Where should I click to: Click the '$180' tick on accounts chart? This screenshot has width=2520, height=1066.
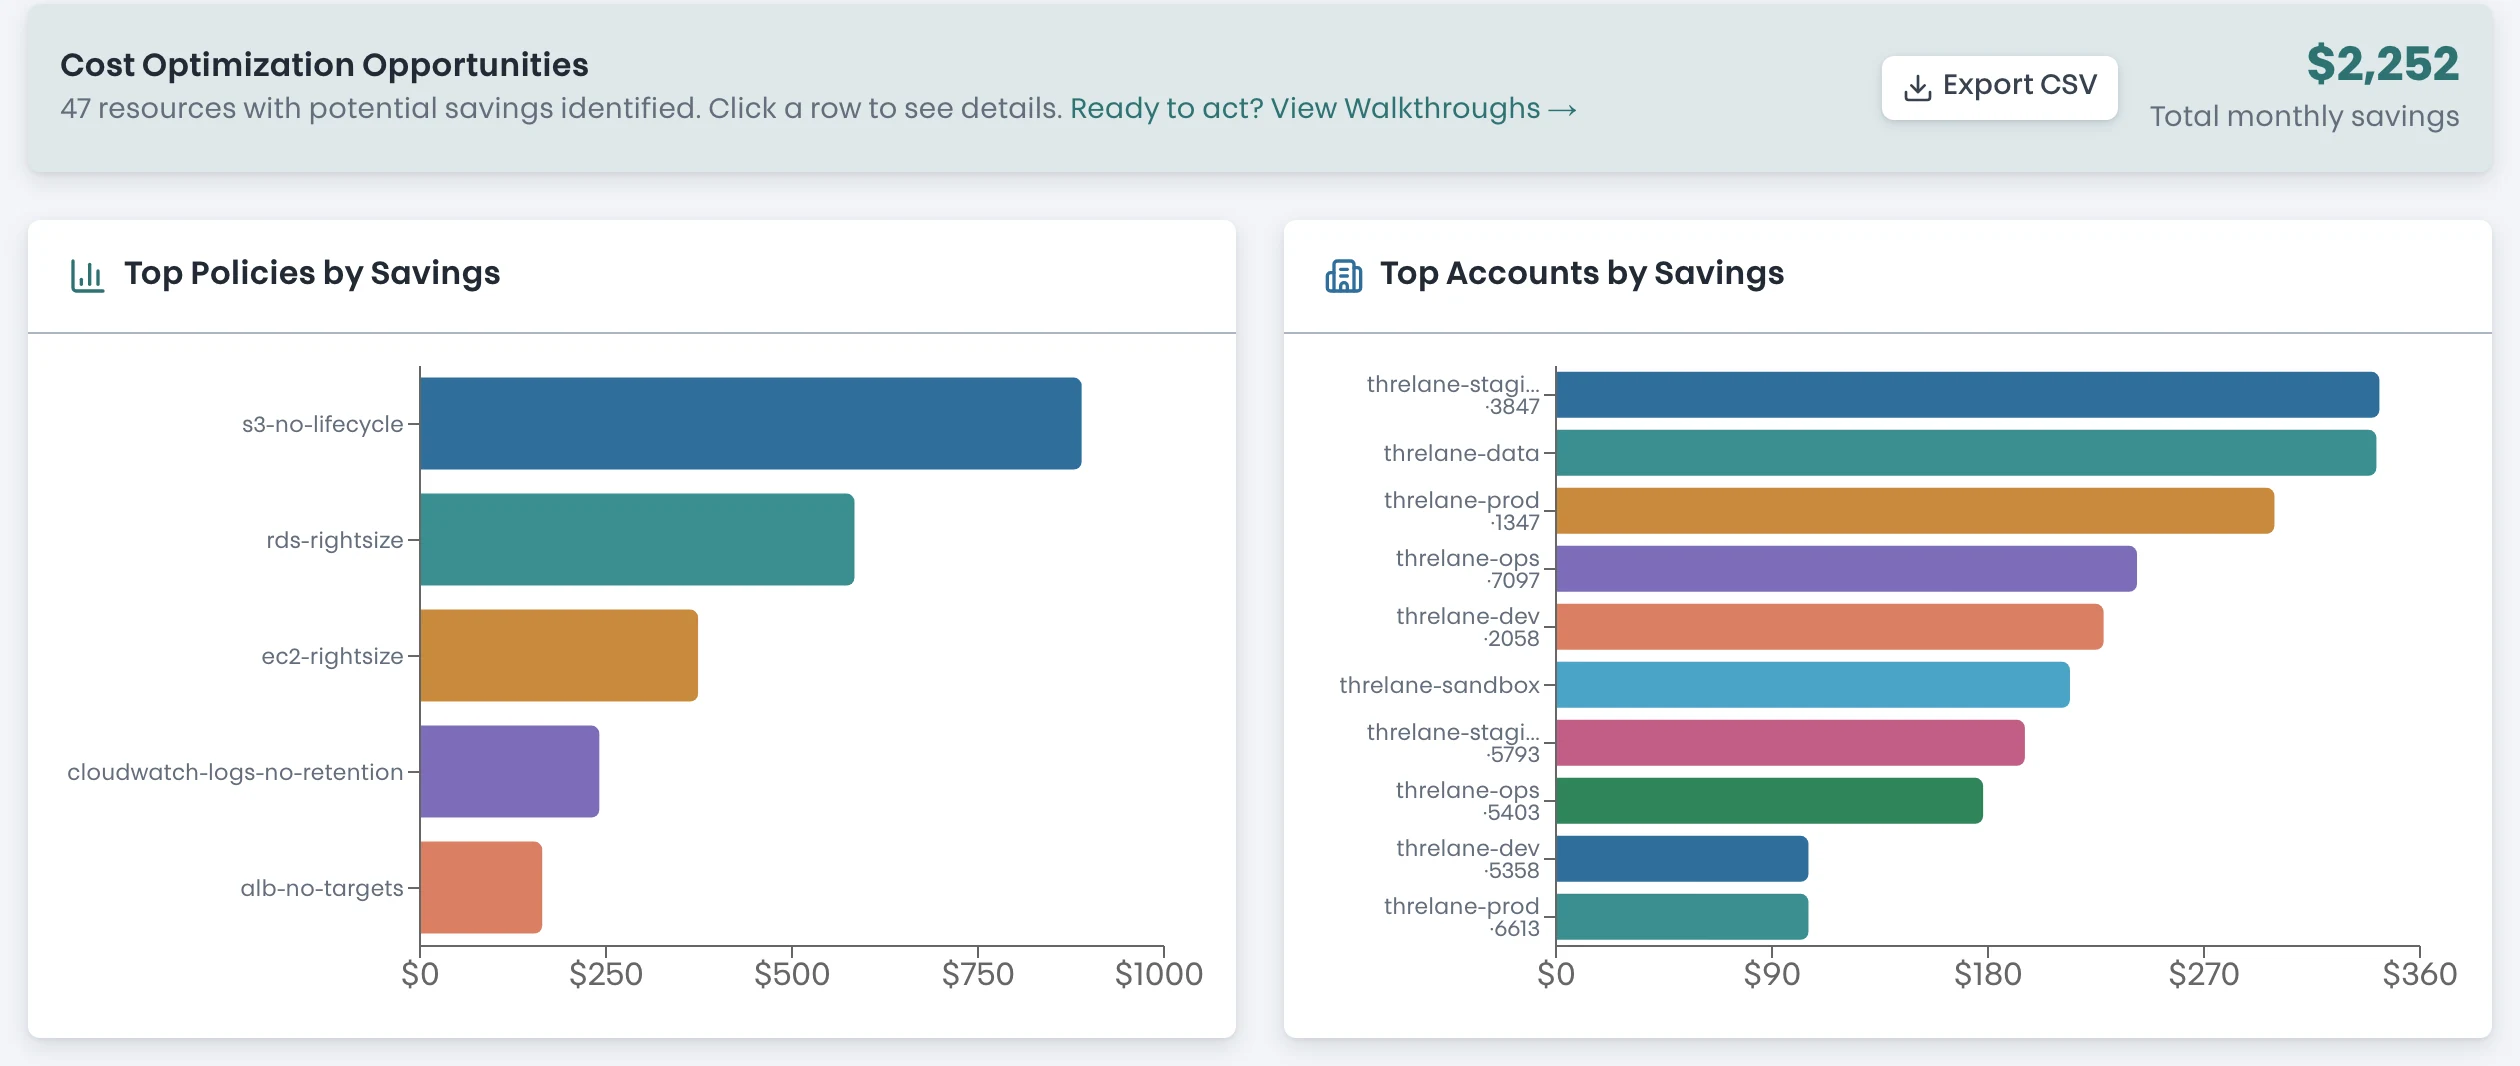[1987, 974]
